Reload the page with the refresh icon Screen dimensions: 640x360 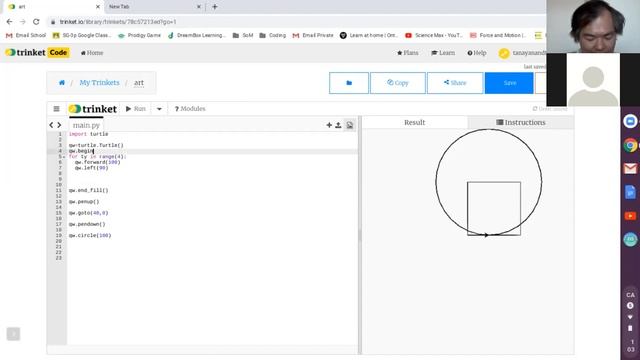coord(36,22)
